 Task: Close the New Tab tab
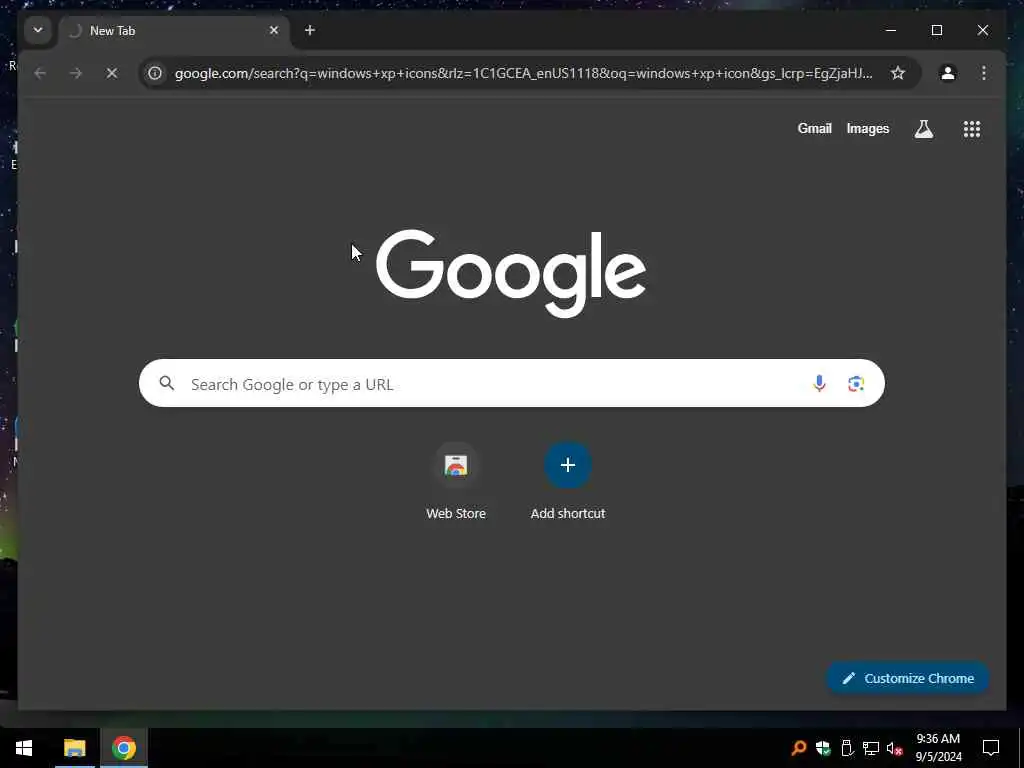click(274, 30)
